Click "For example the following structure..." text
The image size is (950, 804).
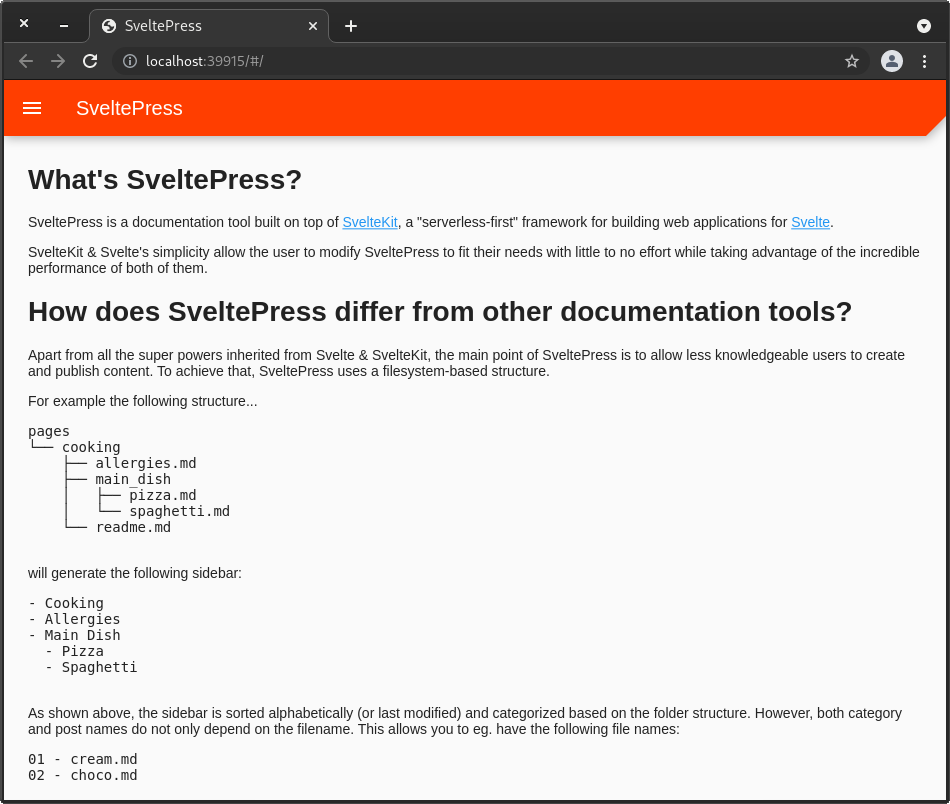pos(142,401)
